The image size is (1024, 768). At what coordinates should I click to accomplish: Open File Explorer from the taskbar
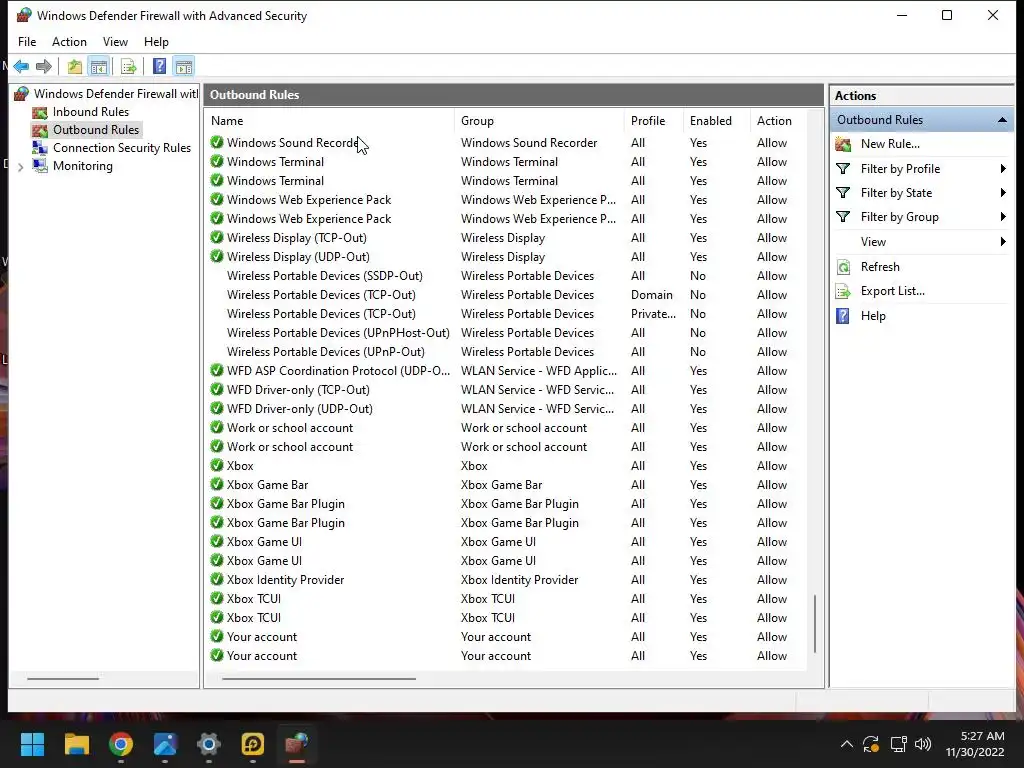click(76, 744)
